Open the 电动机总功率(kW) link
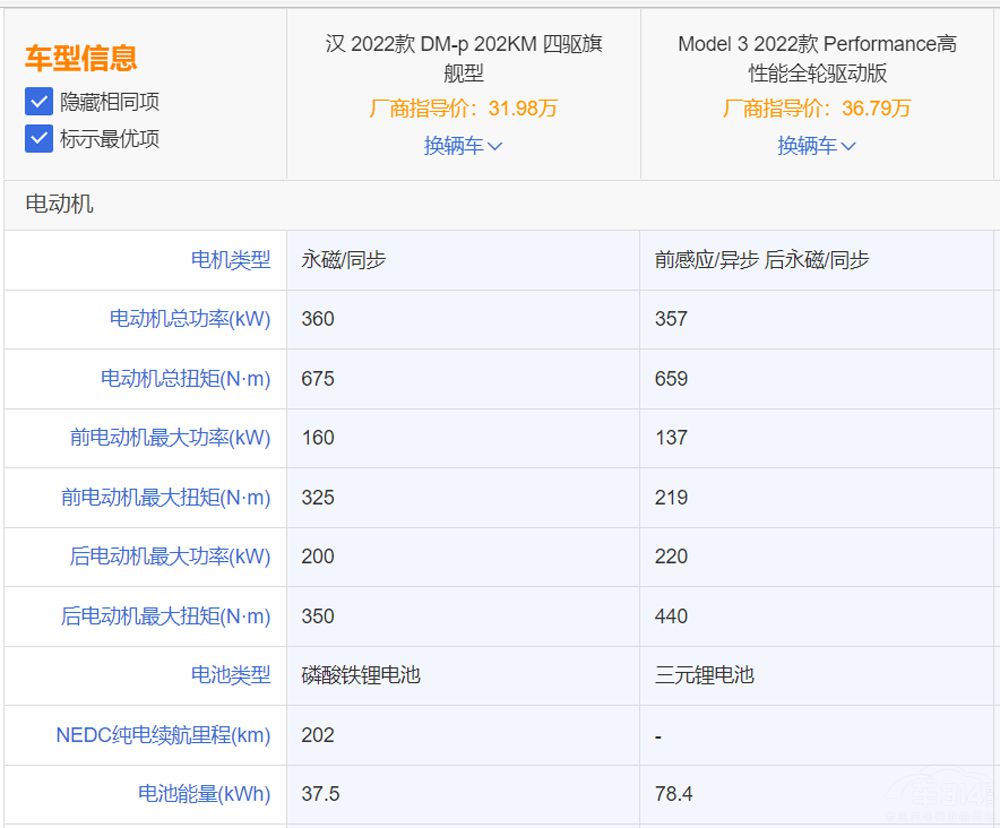Screen dimensions: 1000x828 tap(190, 319)
